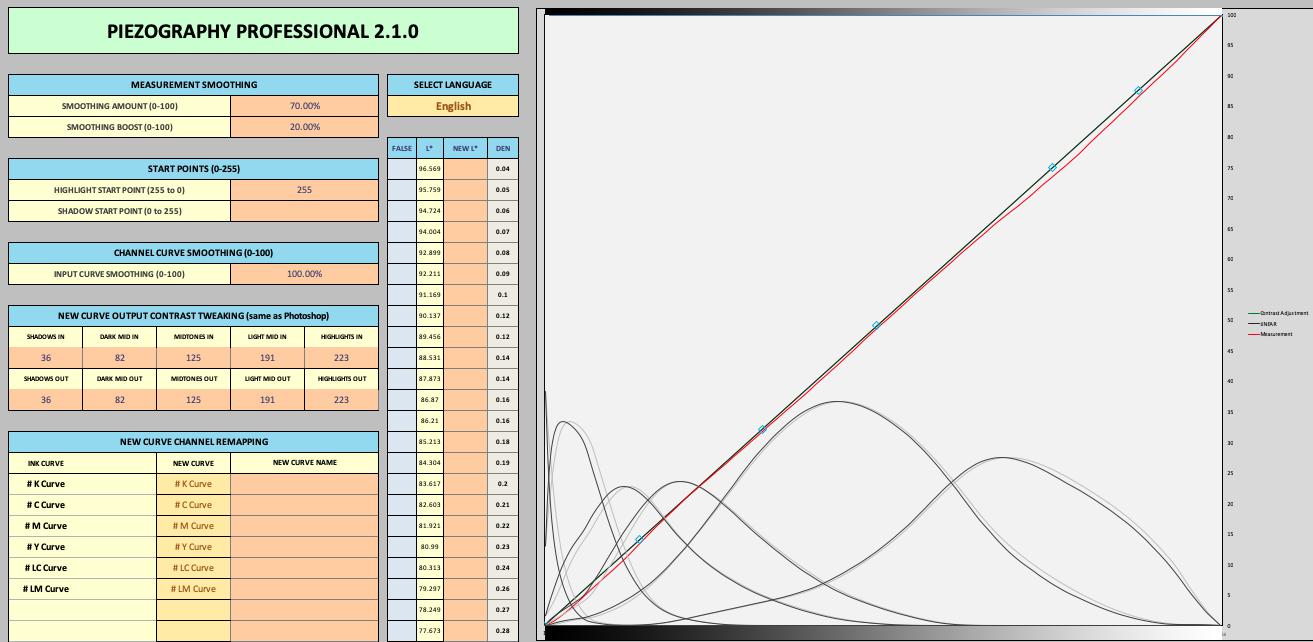Image resolution: width=1313 pixels, height=642 pixels.
Task: Select the NEW L* cell beside 90.137
Action: point(465,316)
